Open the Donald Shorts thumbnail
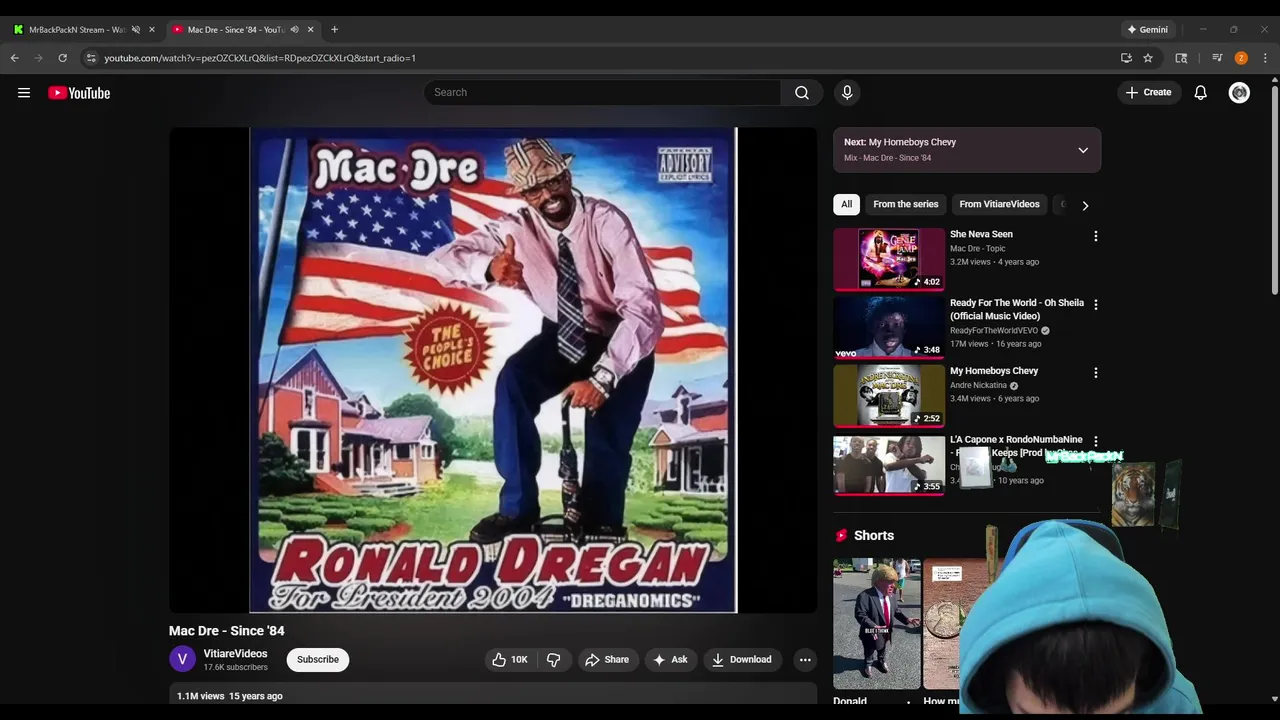 [x=877, y=623]
